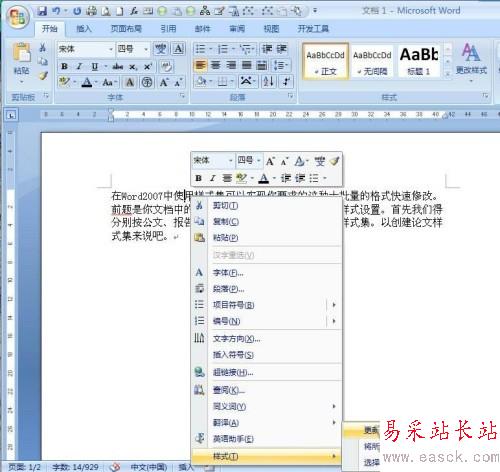Click the Format Painter brush in ribbon

click(x=43, y=76)
